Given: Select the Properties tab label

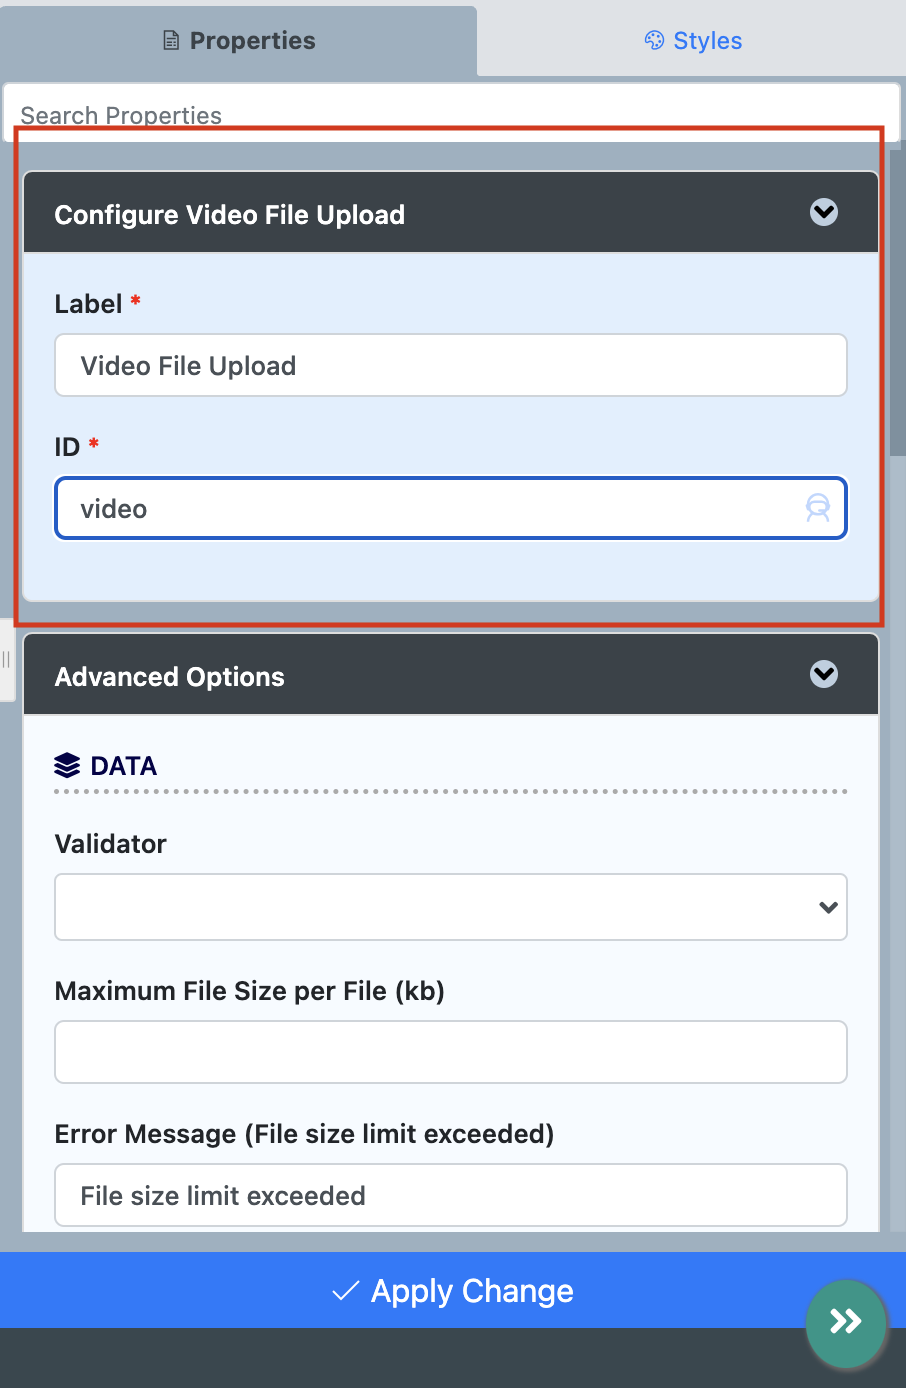Looking at the screenshot, I should [x=252, y=41].
